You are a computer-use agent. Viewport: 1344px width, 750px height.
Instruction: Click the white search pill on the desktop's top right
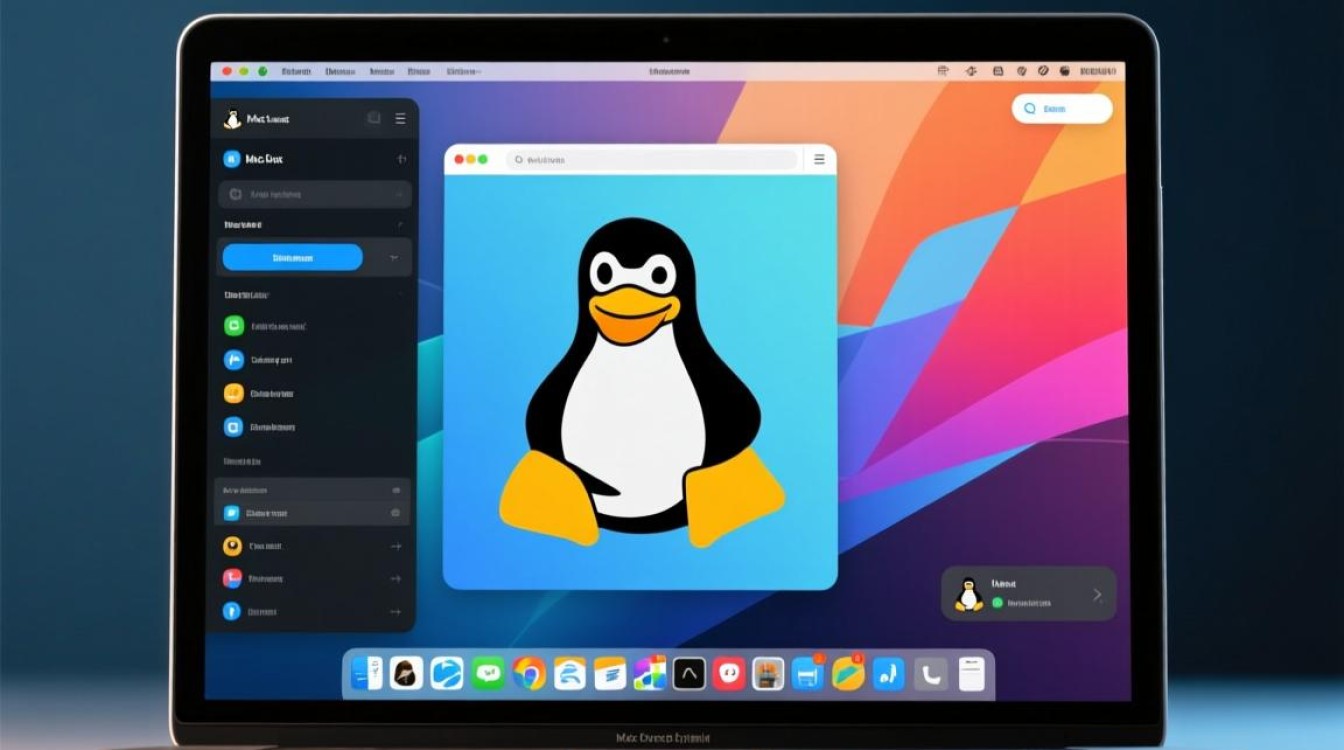click(1062, 109)
